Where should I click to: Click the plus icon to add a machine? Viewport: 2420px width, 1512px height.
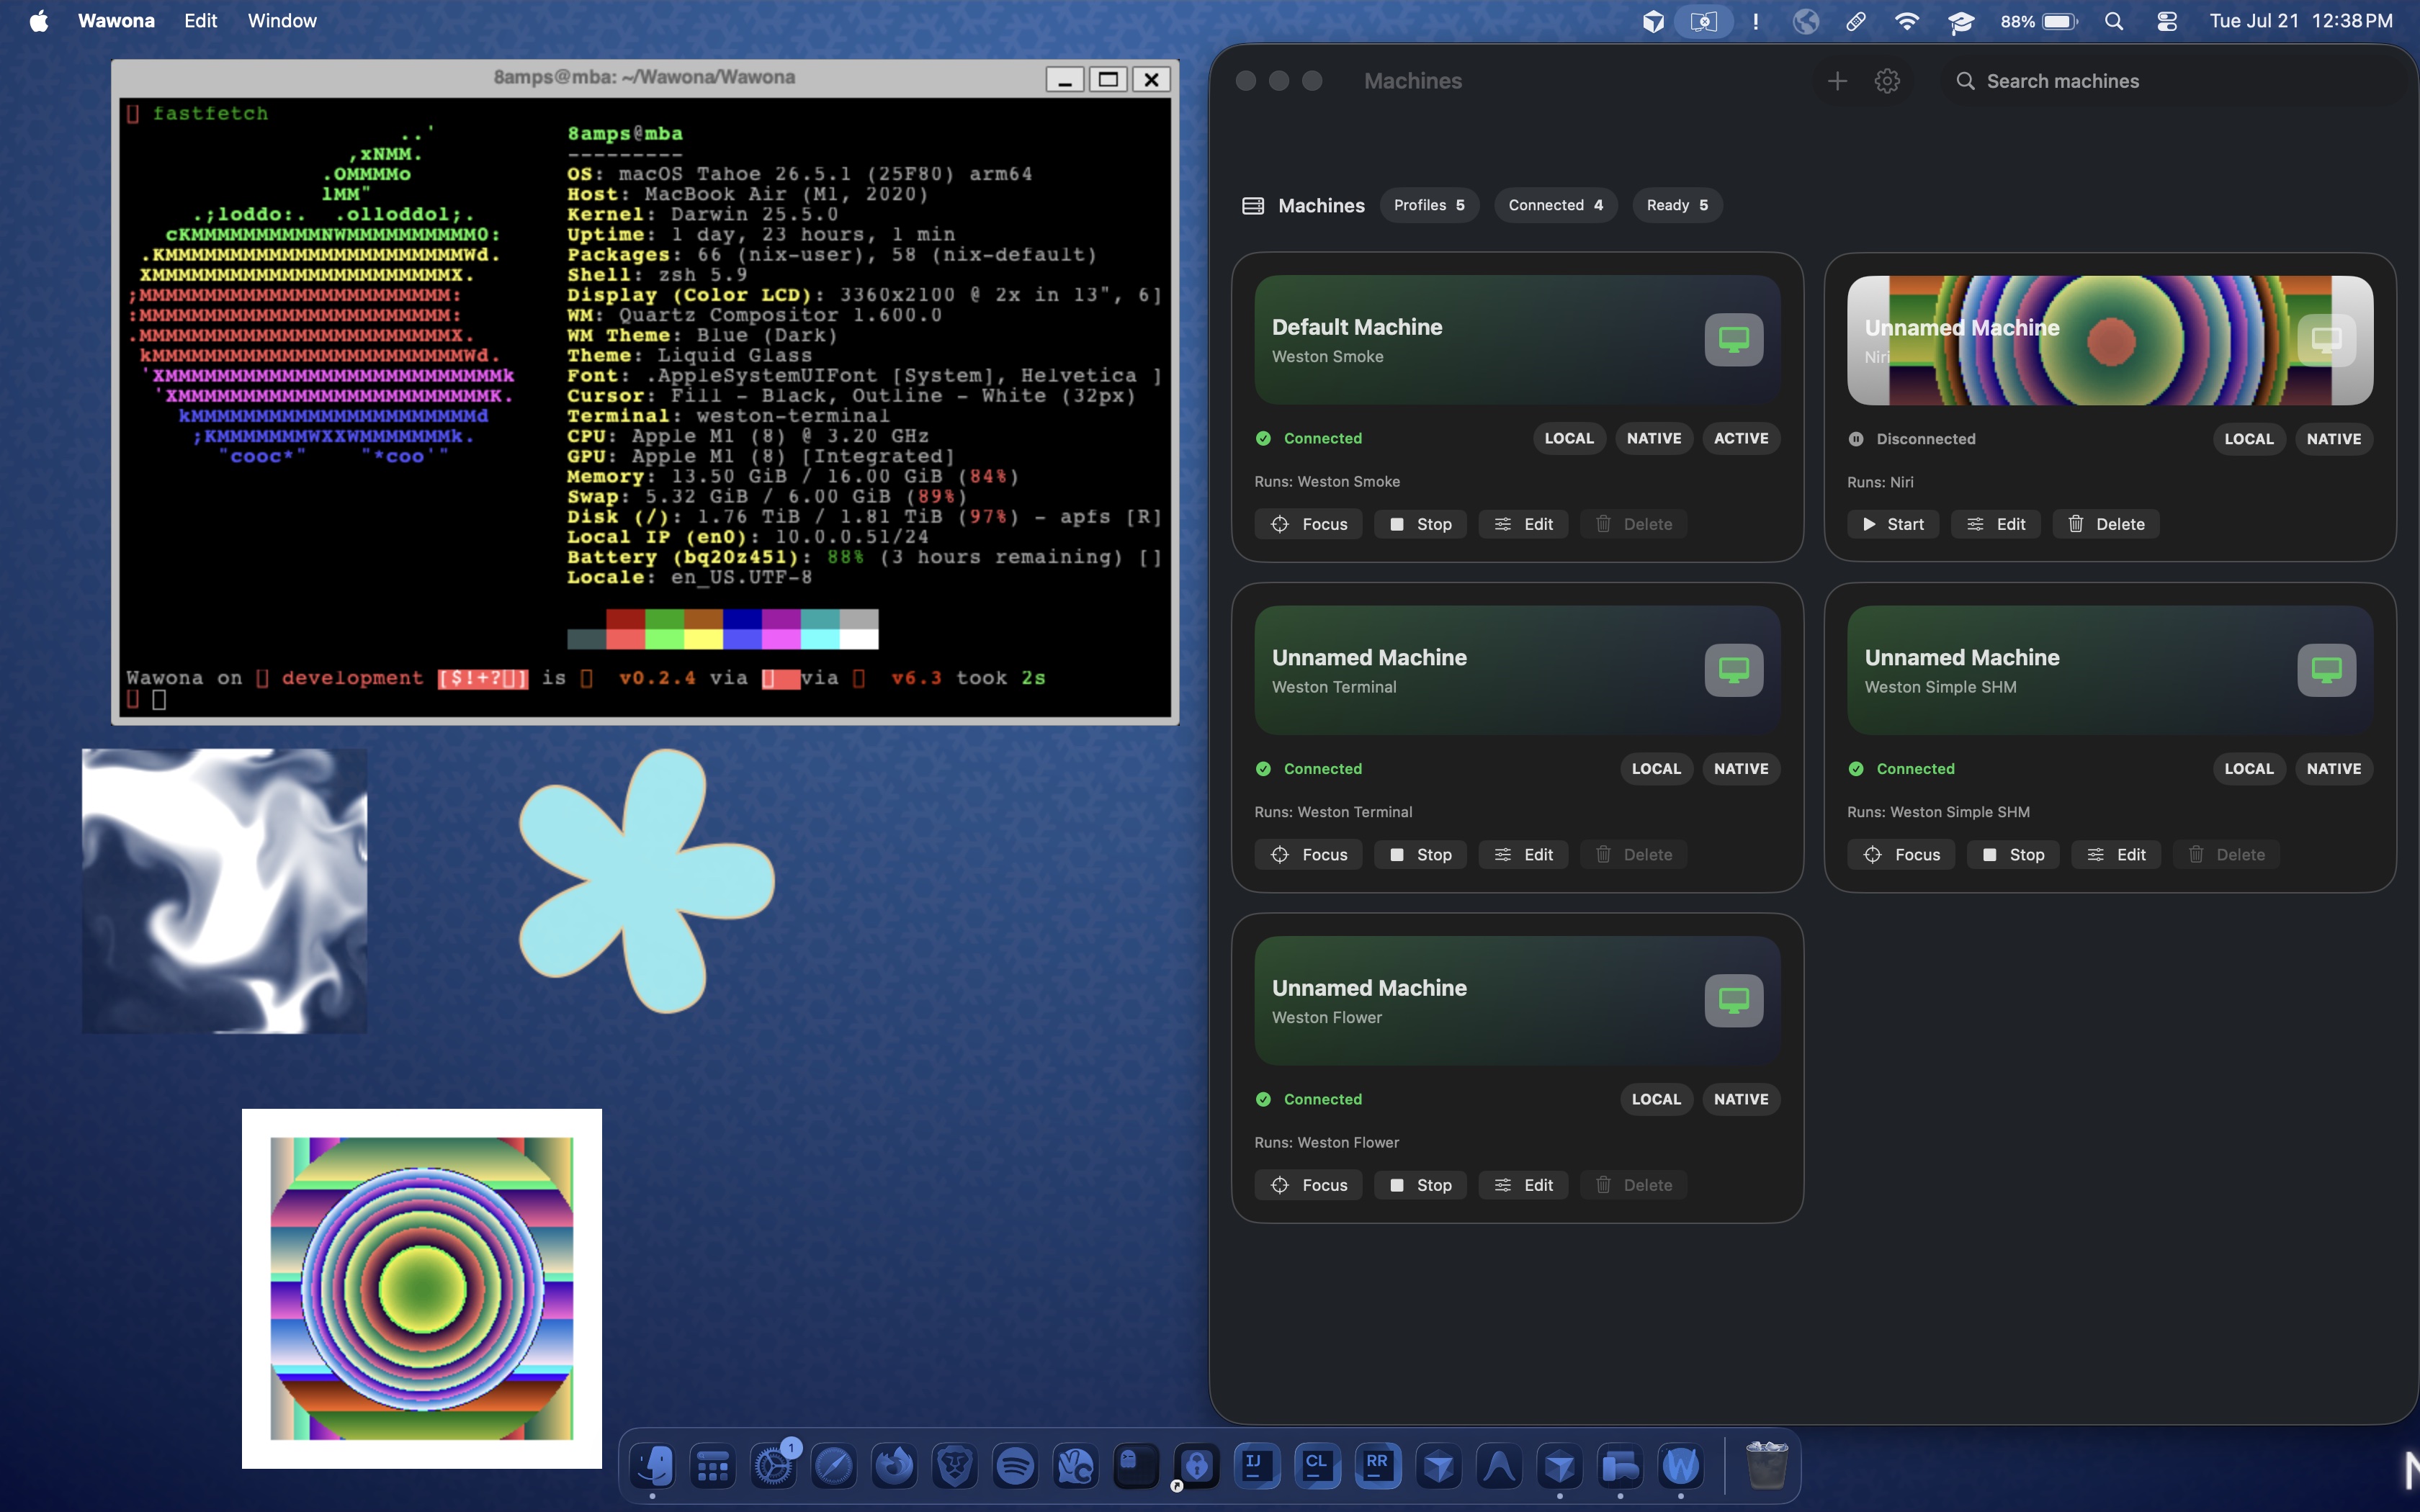[x=1837, y=81]
